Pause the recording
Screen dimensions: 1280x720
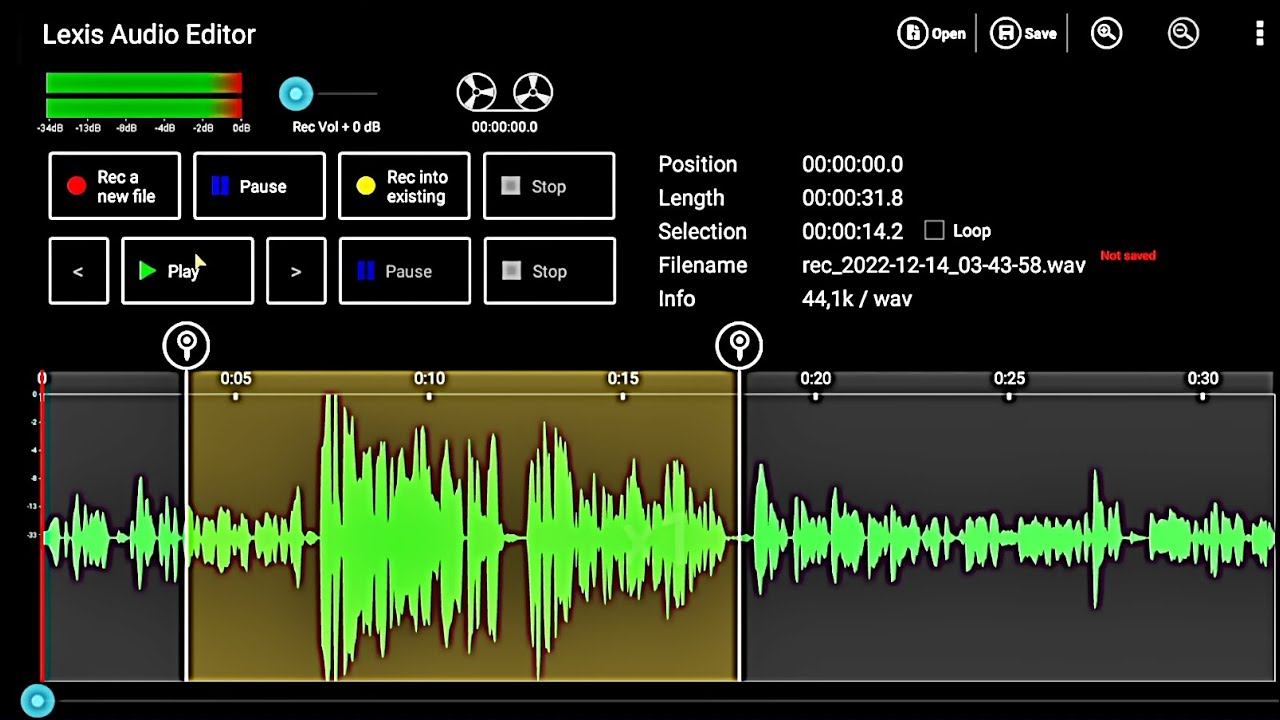(259, 186)
